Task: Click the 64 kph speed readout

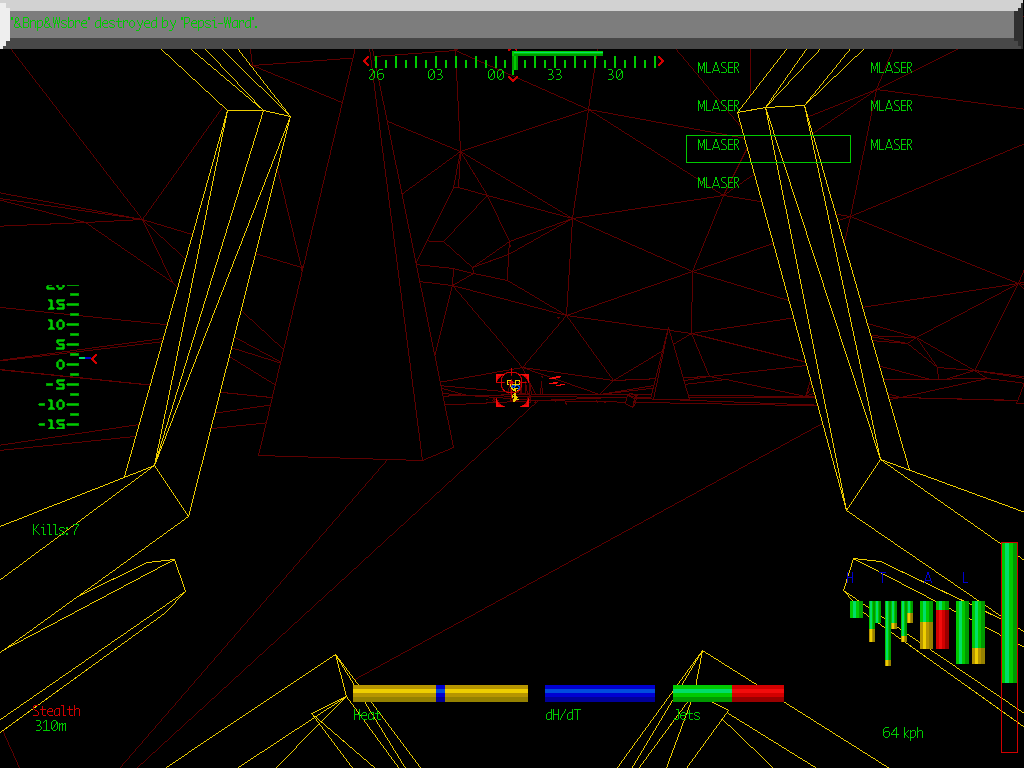Action: coord(901,732)
